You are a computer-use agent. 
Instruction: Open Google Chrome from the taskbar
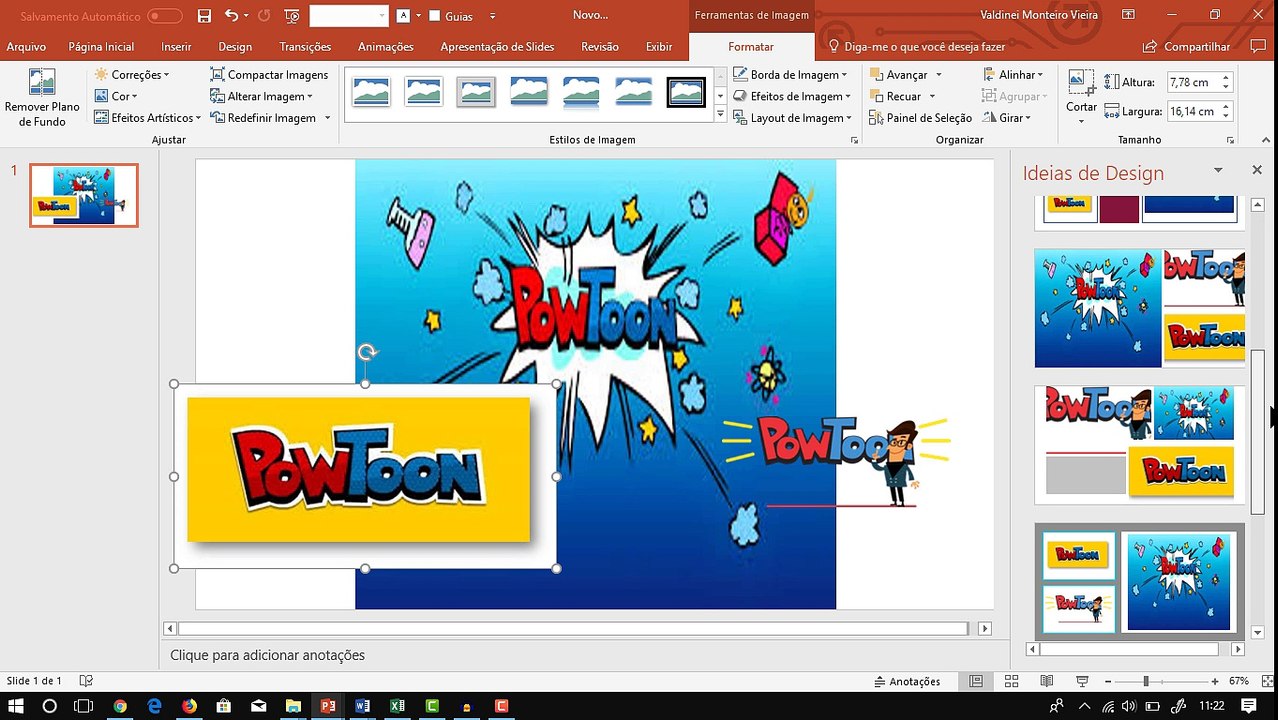(x=120, y=706)
